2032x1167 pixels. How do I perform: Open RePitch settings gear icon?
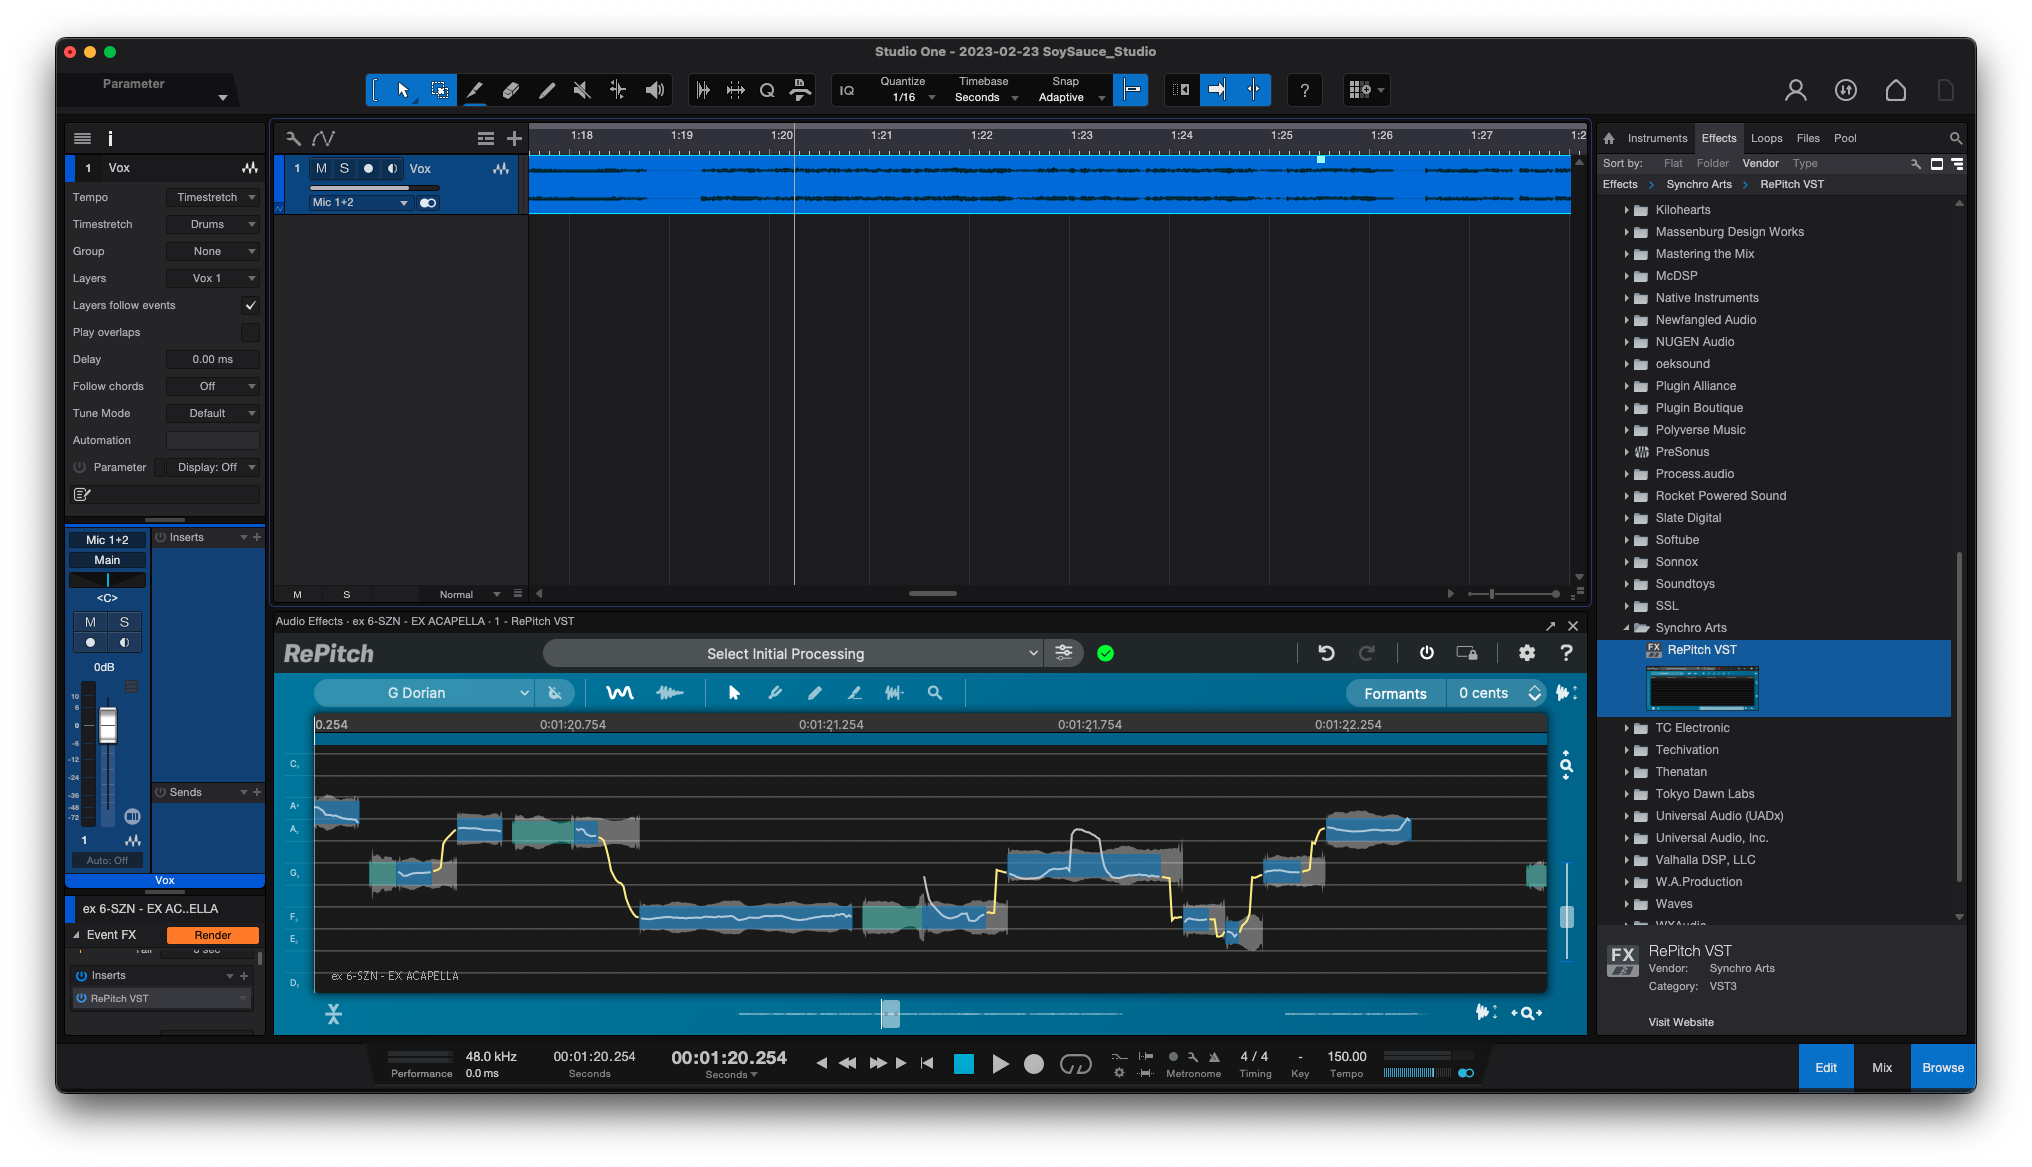click(1526, 653)
